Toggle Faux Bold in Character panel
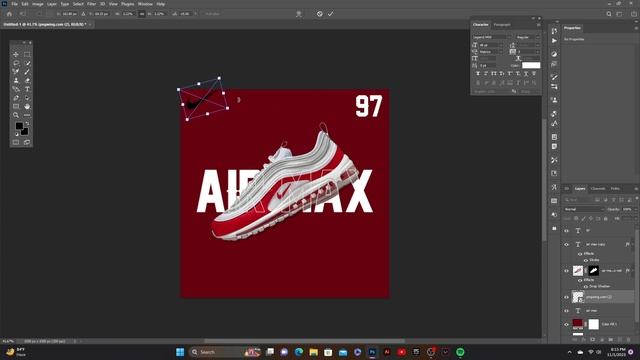This screenshot has width=640, height=360. click(478, 74)
